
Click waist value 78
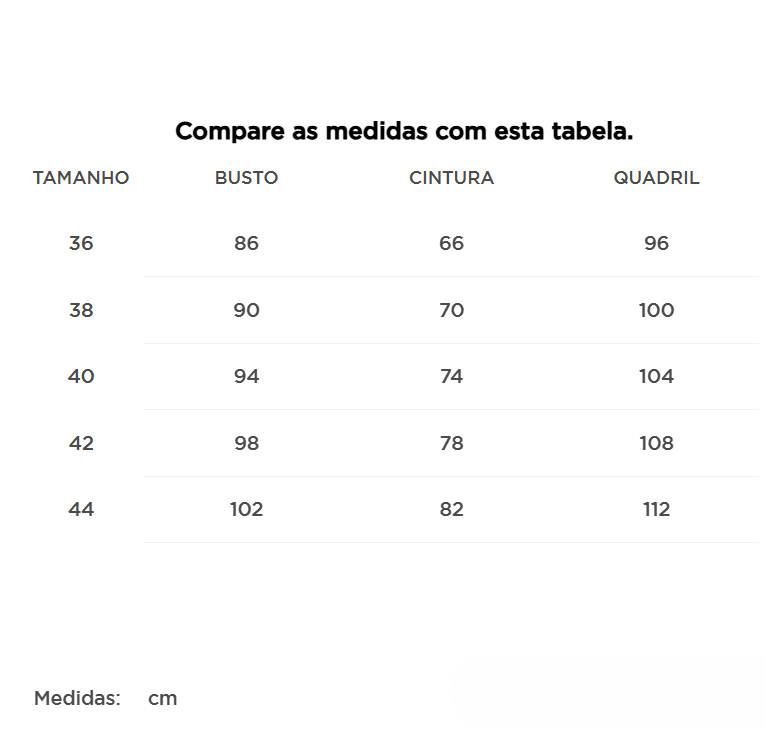click(451, 443)
